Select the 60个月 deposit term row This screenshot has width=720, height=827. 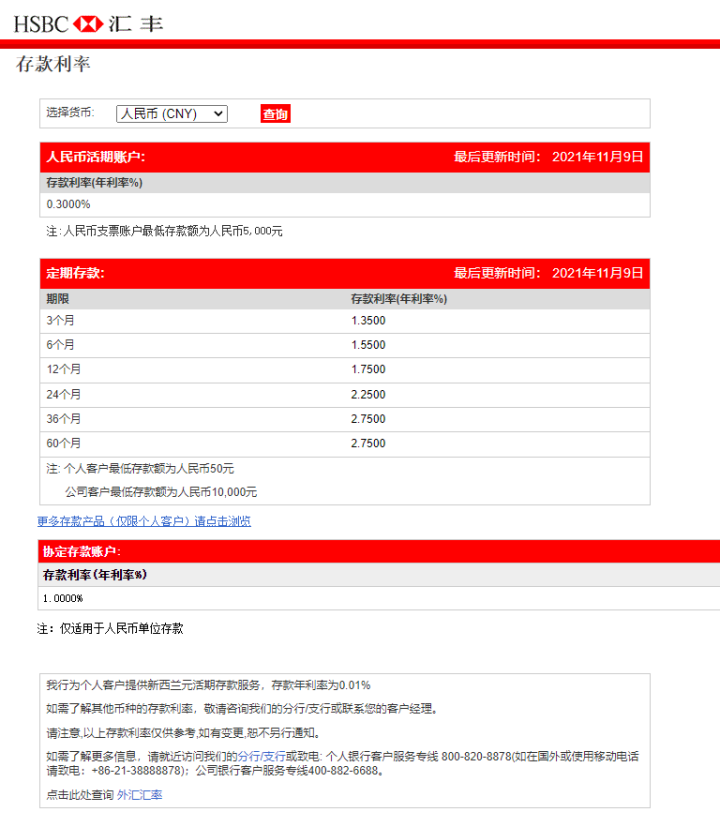(x=345, y=444)
